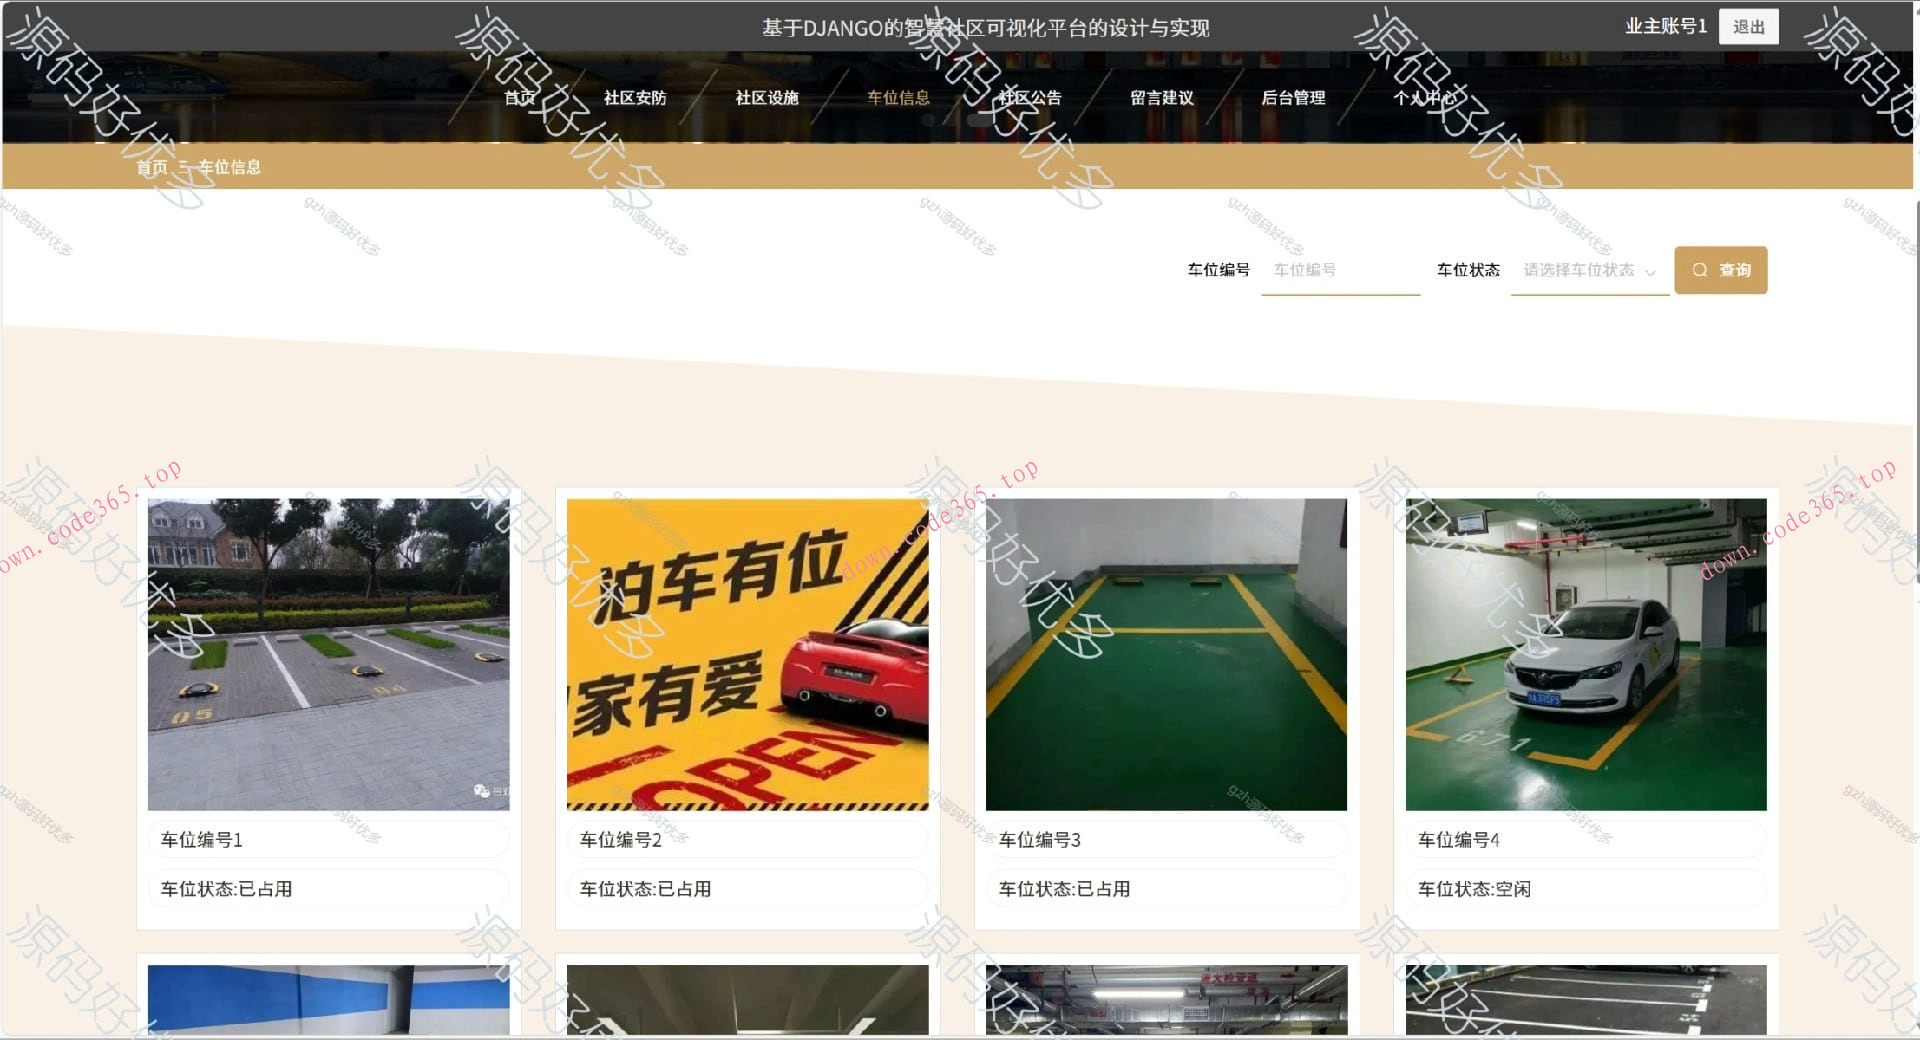Click the 车位编号 input field
Viewport: 1920px width, 1040px height.
pos(1340,270)
